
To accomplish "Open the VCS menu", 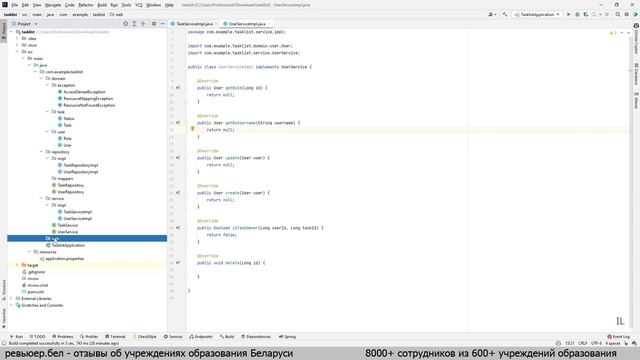I will click(x=139, y=5).
